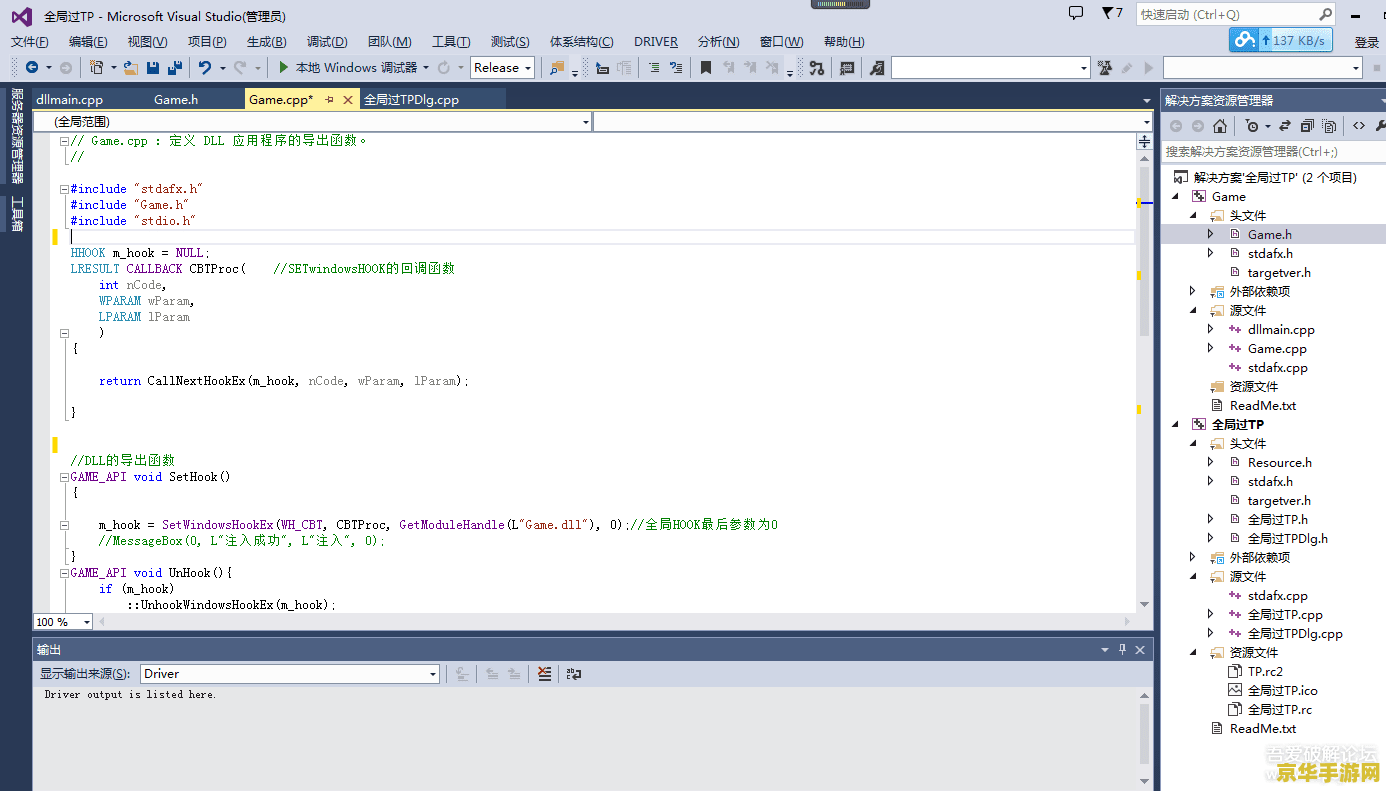Image resolution: width=1386 pixels, height=791 pixels.
Task: Click the pending changes filter clock icon
Action: coord(1252,126)
